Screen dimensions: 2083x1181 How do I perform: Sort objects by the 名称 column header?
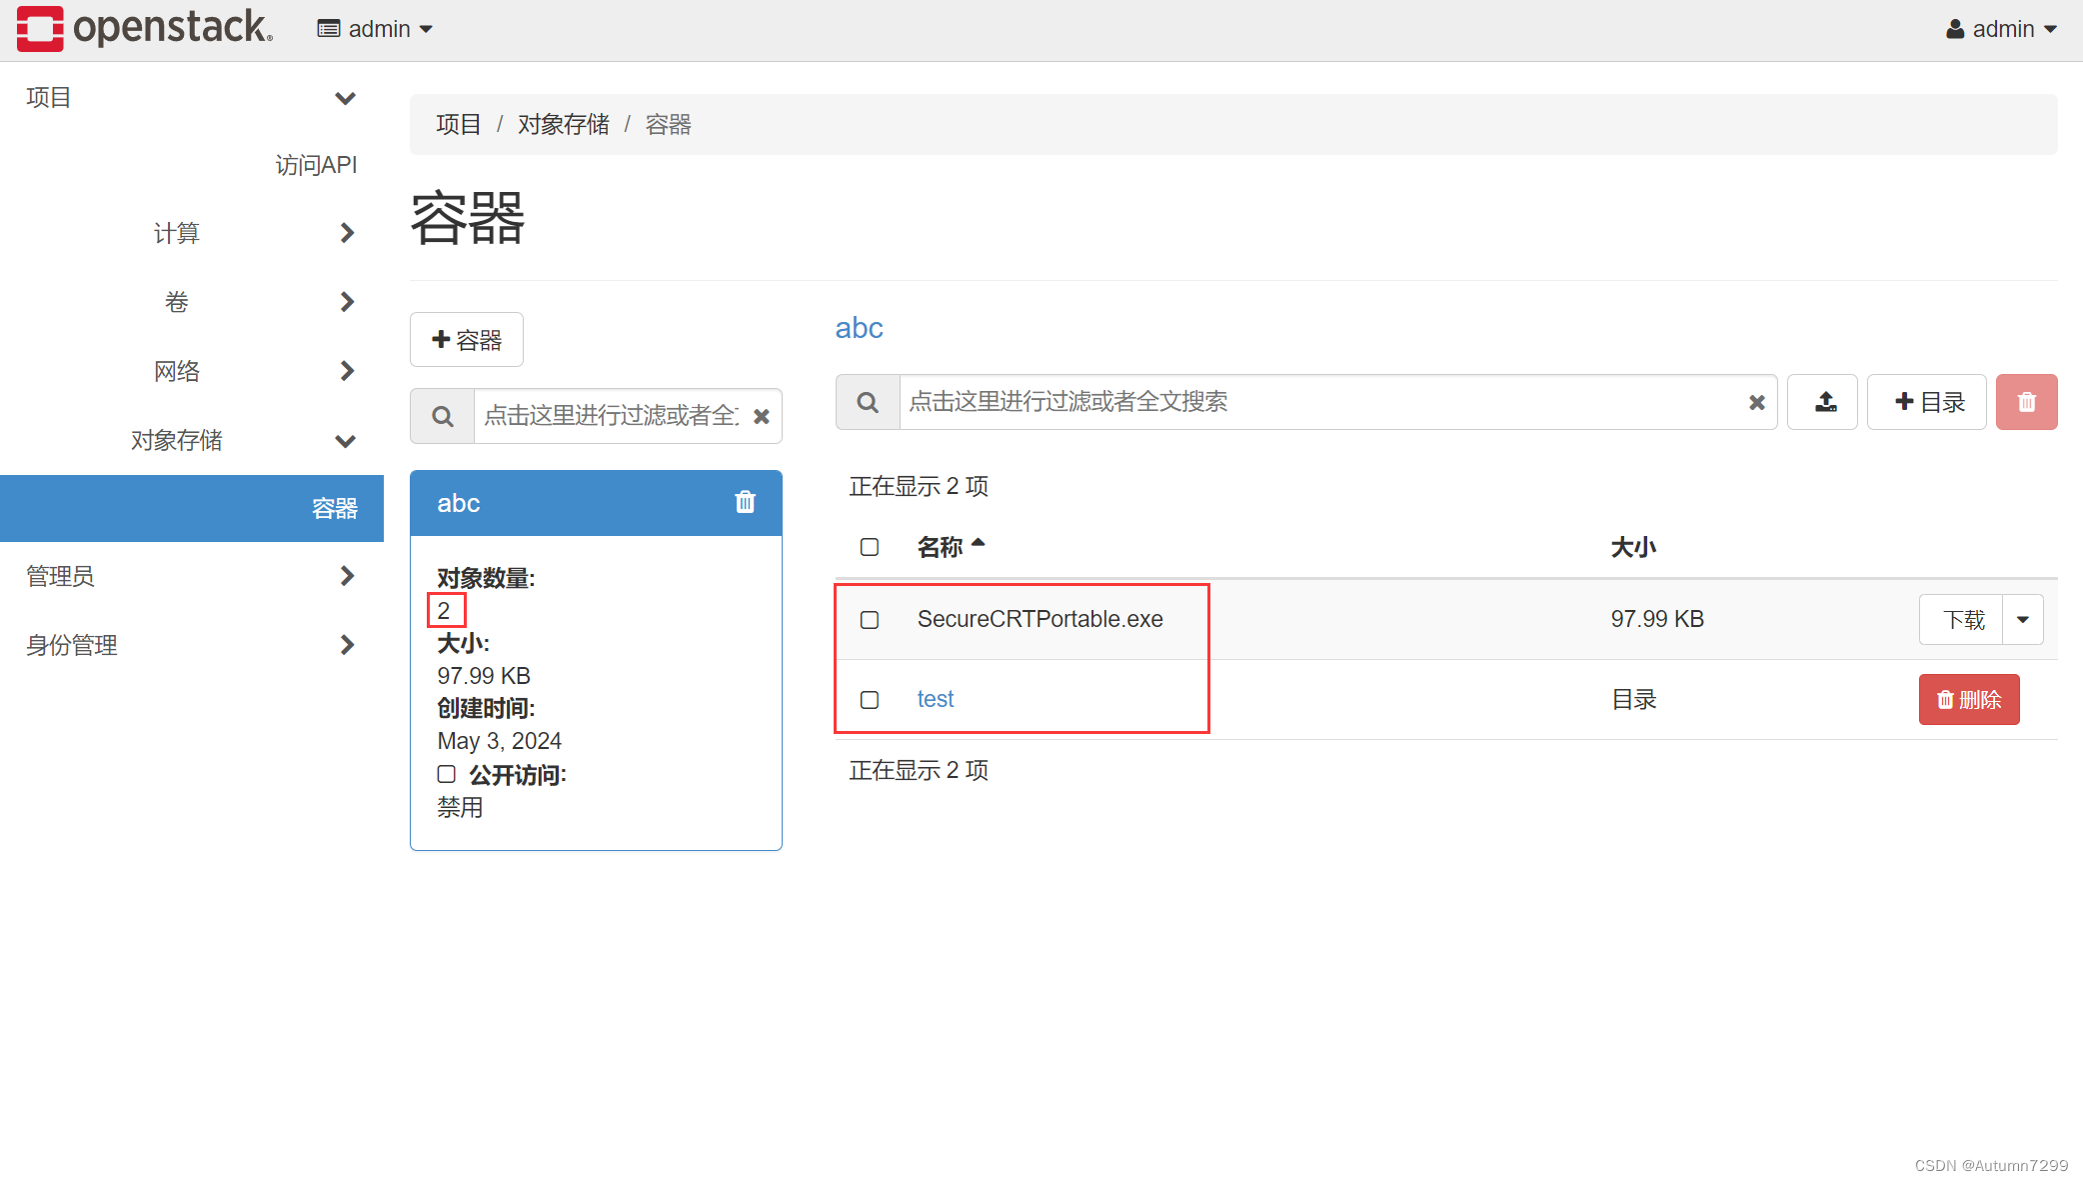point(951,547)
